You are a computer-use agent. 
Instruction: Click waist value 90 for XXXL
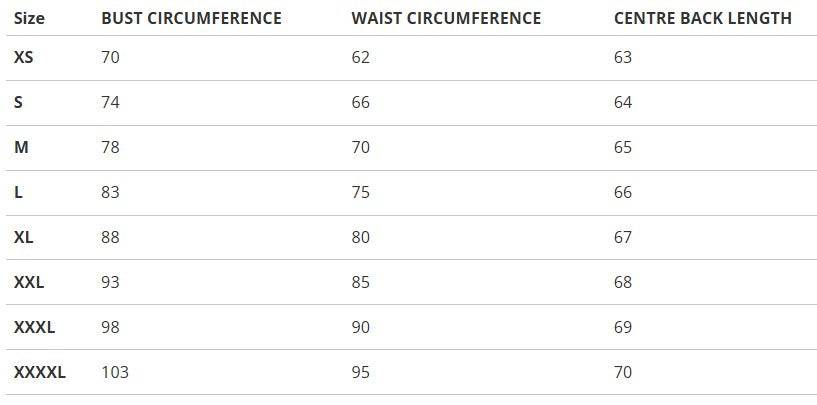[361, 327]
